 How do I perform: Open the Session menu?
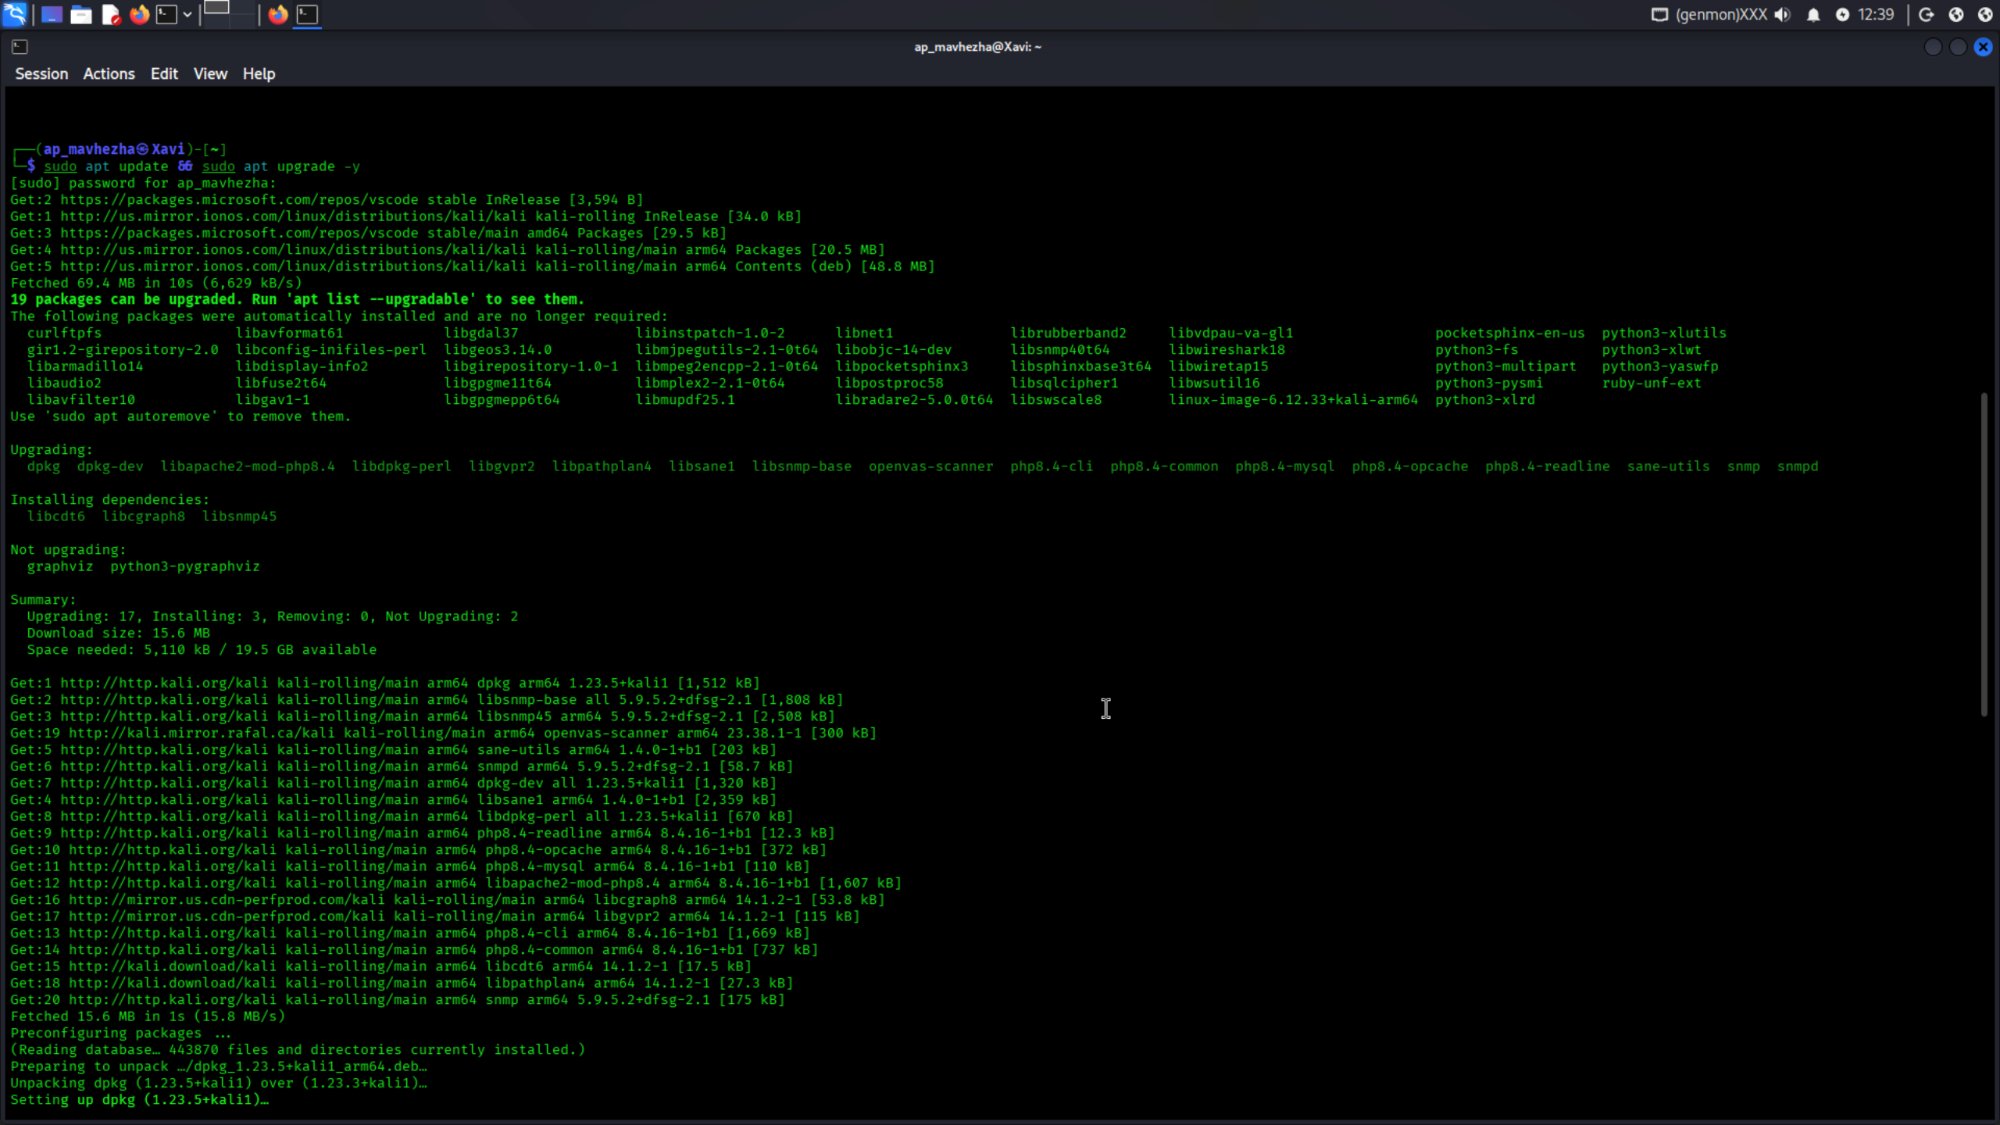(x=41, y=74)
